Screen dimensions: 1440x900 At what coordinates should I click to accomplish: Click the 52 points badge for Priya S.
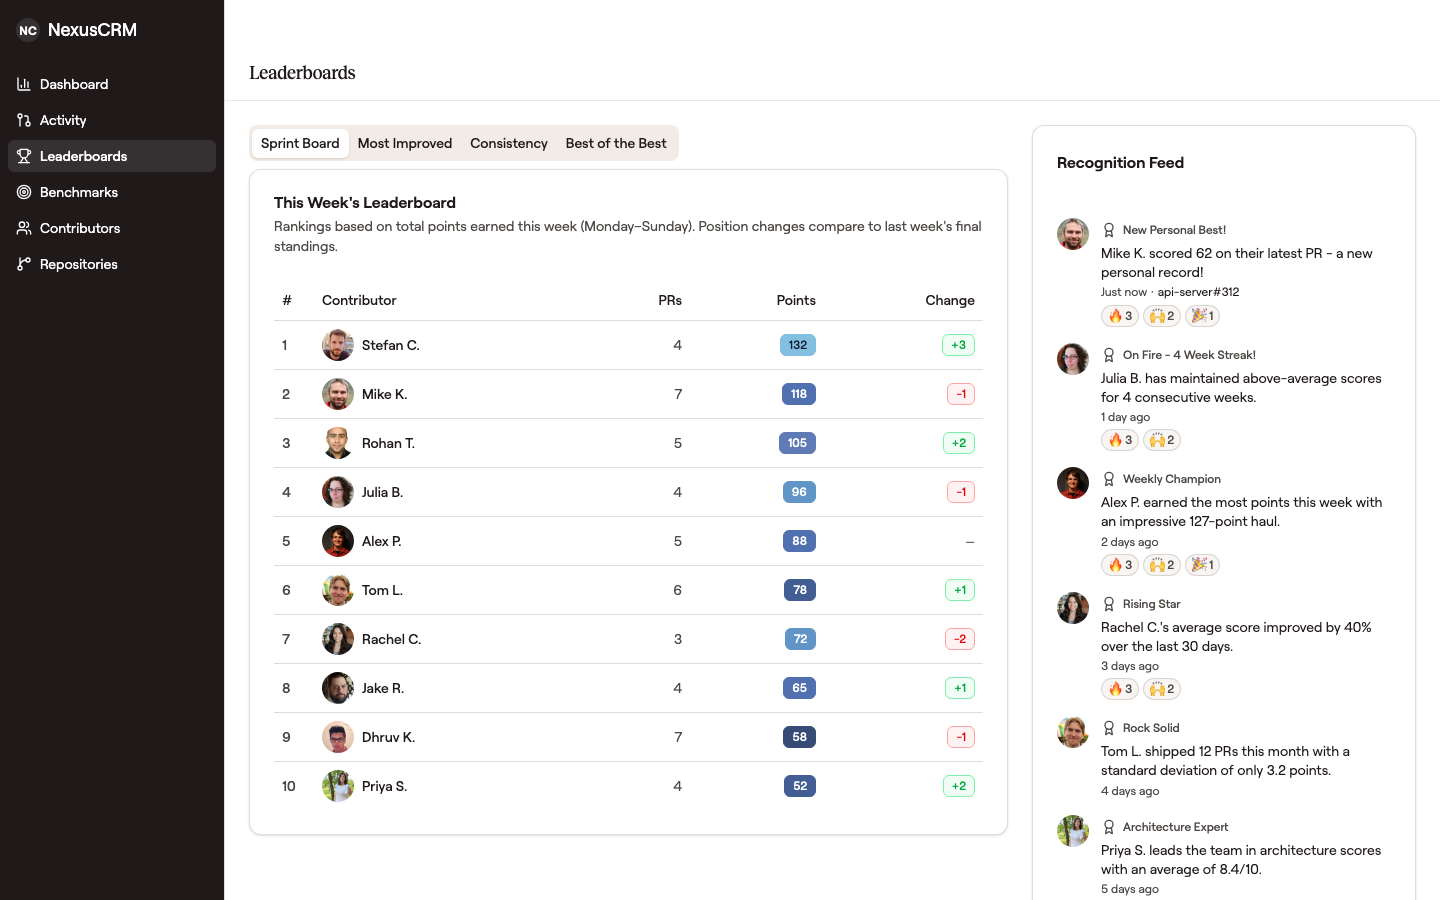point(800,786)
